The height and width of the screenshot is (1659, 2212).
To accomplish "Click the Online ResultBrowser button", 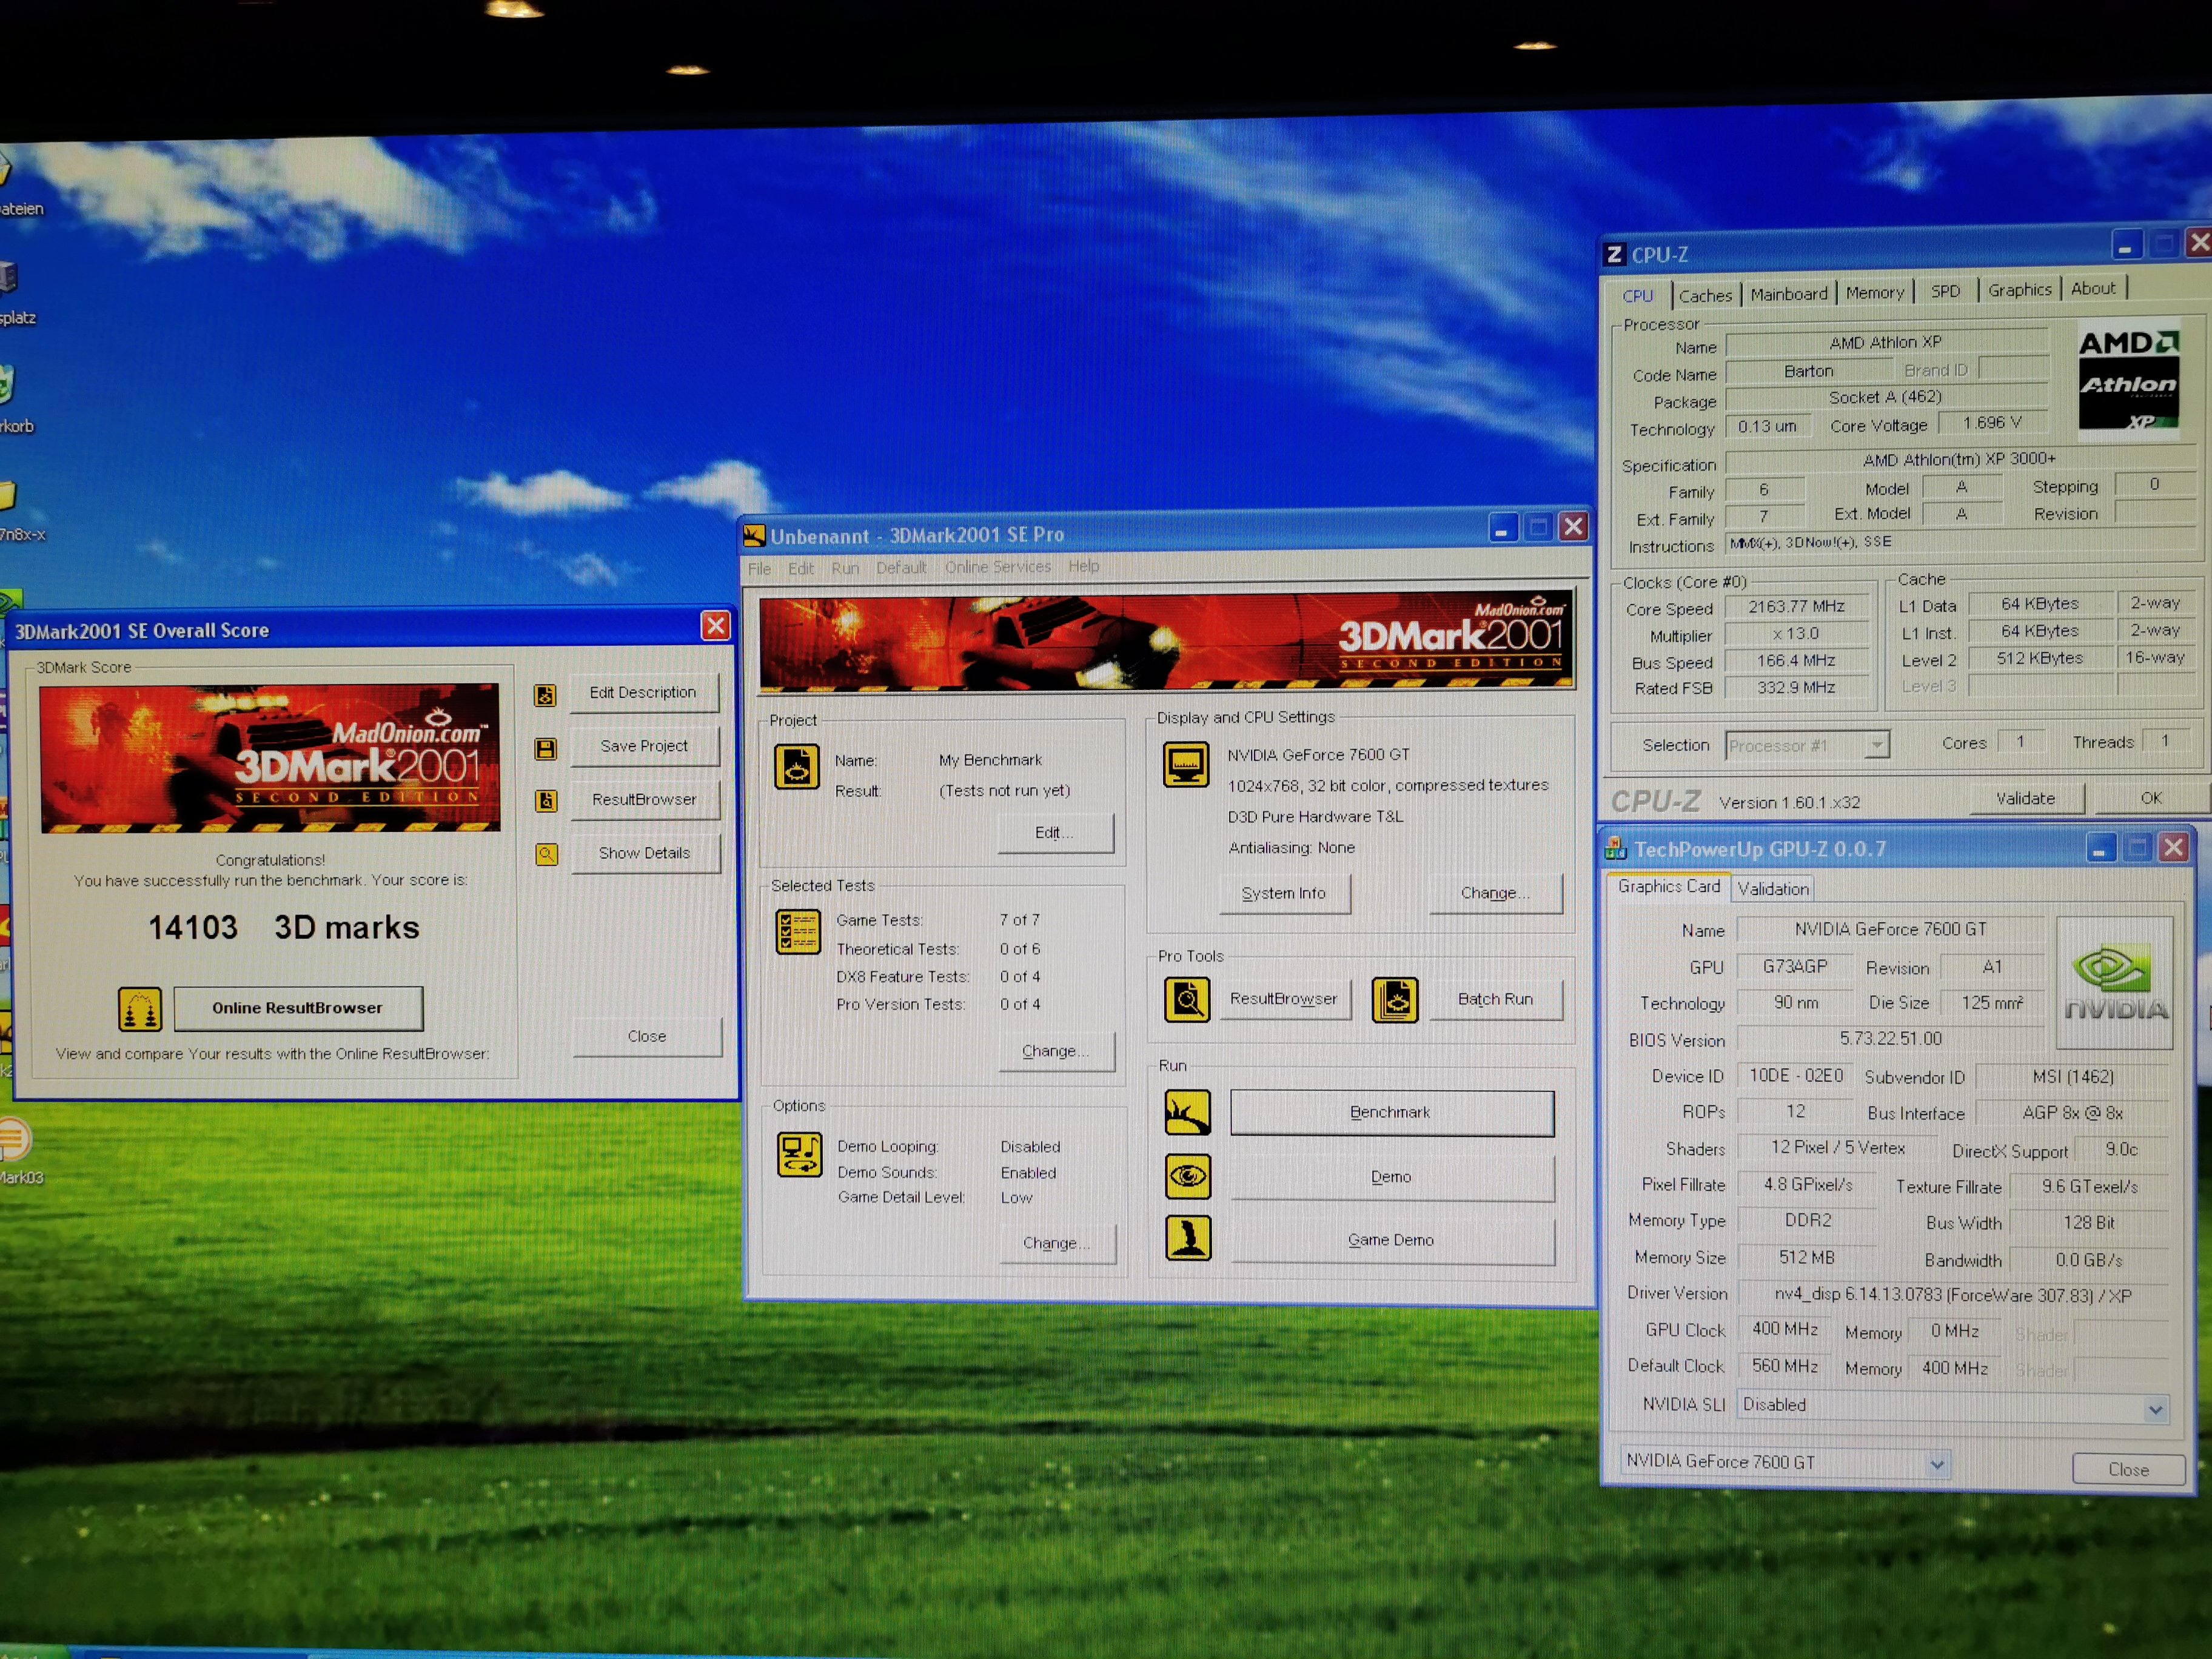I will [x=298, y=1008].
